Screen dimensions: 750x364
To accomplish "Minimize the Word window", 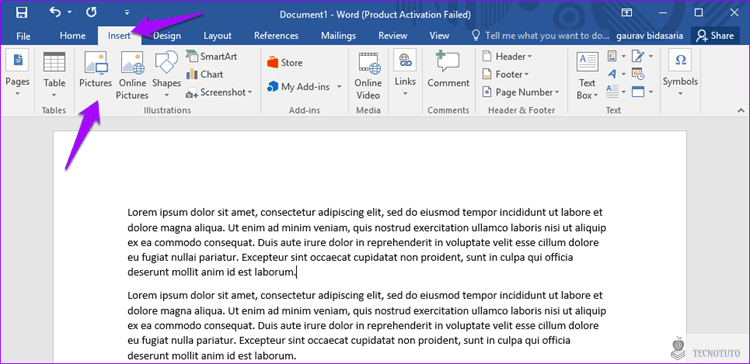I will (x=662, y=13).
